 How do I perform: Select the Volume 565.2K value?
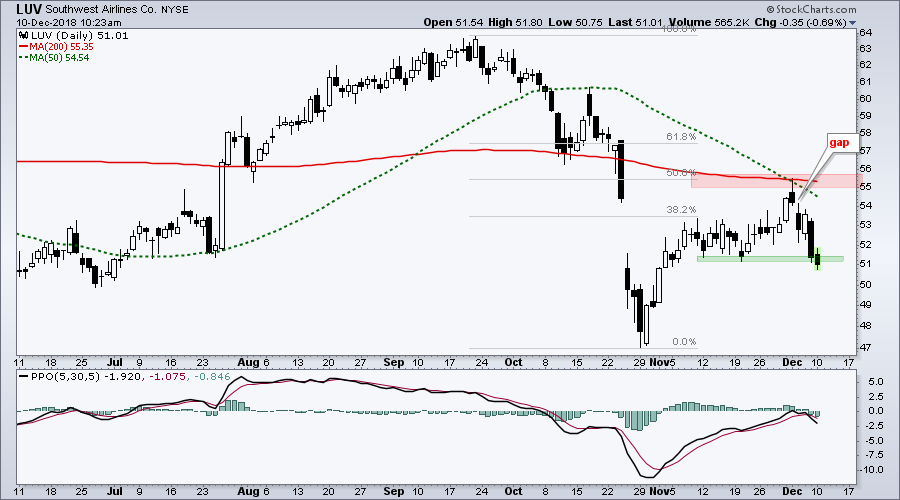(707, 22)
